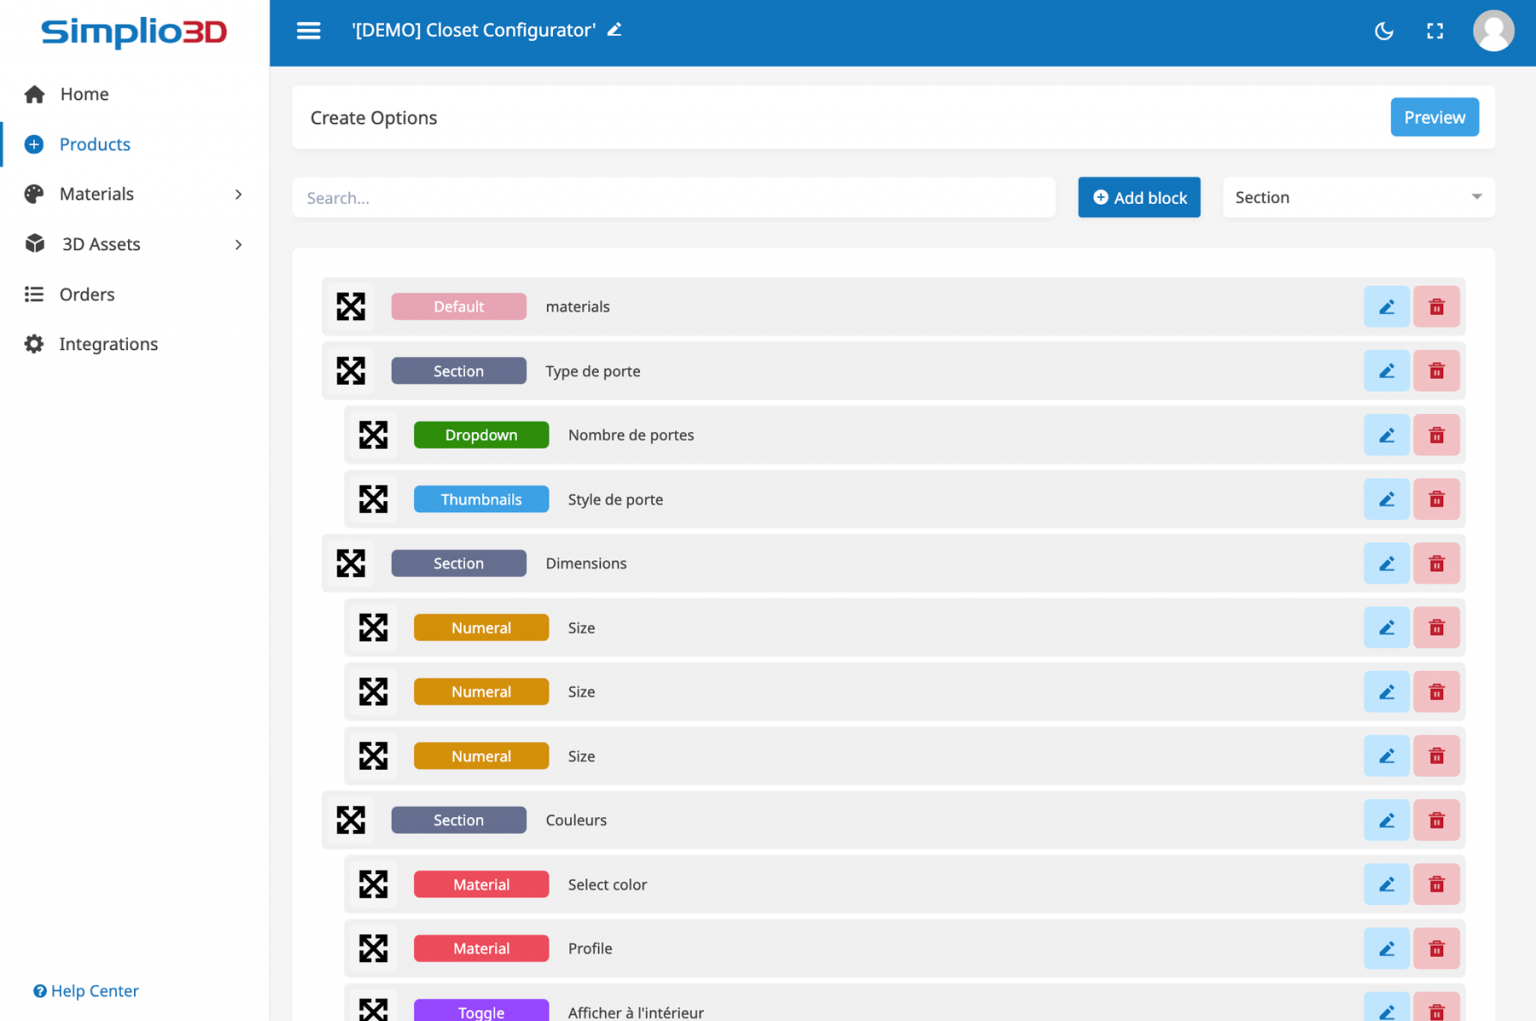Expand the 3D Assets submenu
The image size is (1536, 1021).
238,244
